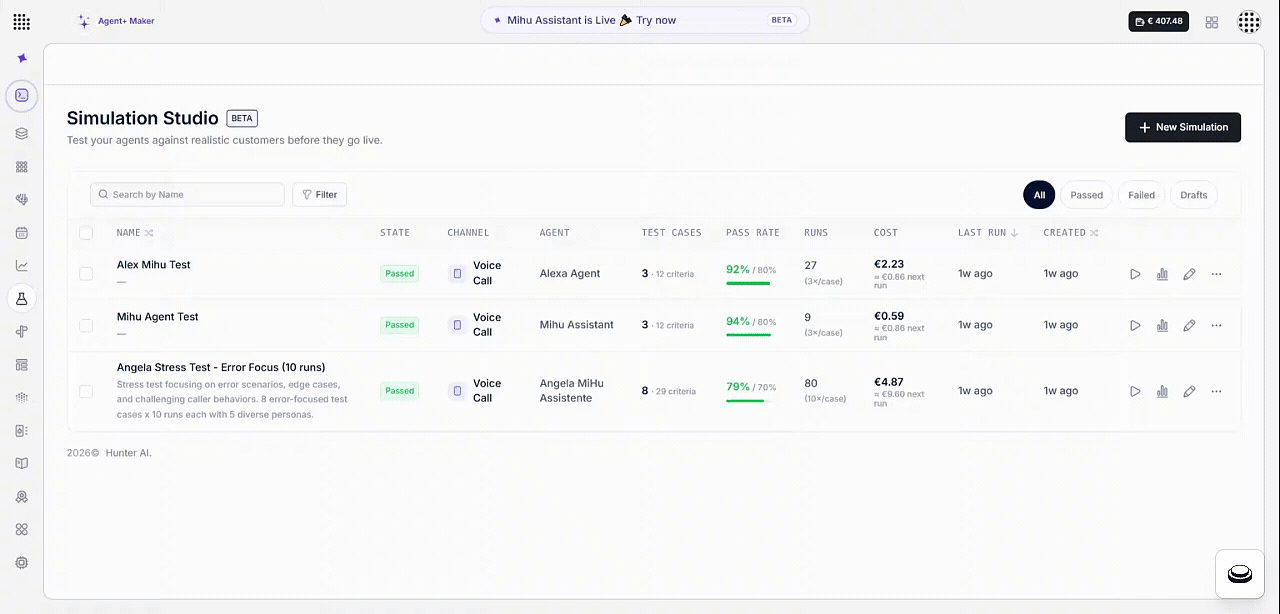
Task: Open the flask Simulation Studio sidebar icon
Action: pos(22,298)
